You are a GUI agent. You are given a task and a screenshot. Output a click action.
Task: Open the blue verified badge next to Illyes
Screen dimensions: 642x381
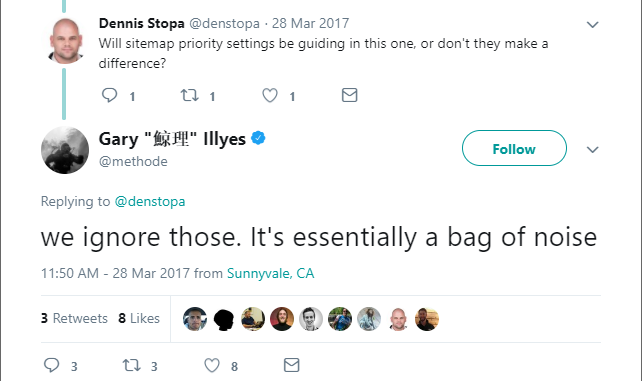click(x=258, y=138)
